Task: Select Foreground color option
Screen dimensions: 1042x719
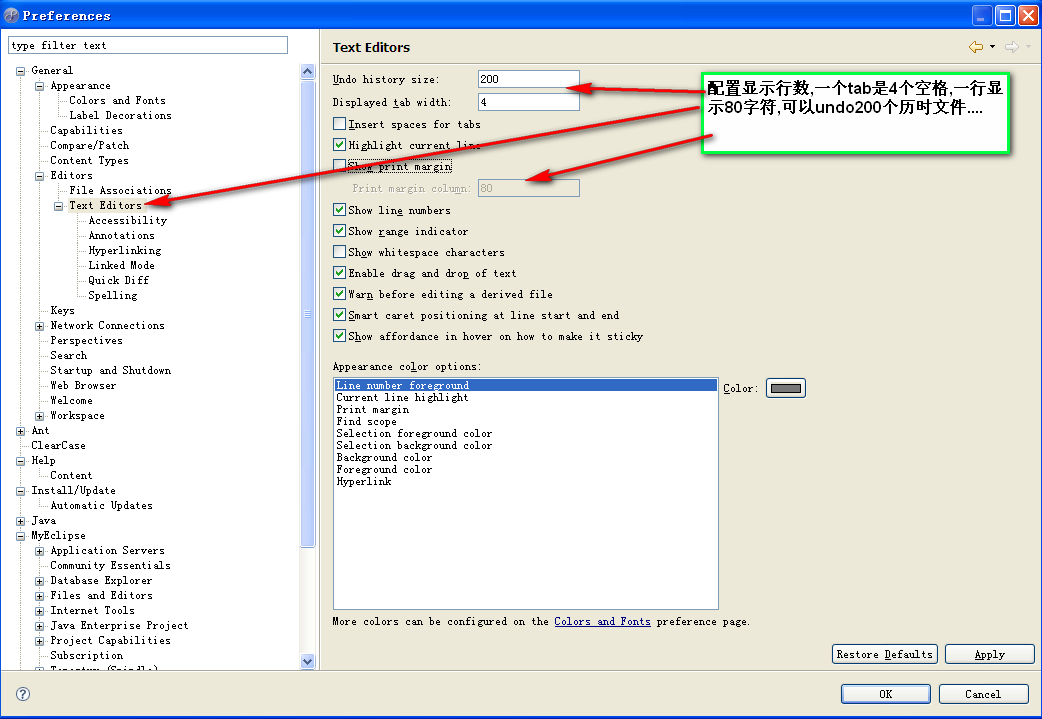Action: (x=384, y=469)
